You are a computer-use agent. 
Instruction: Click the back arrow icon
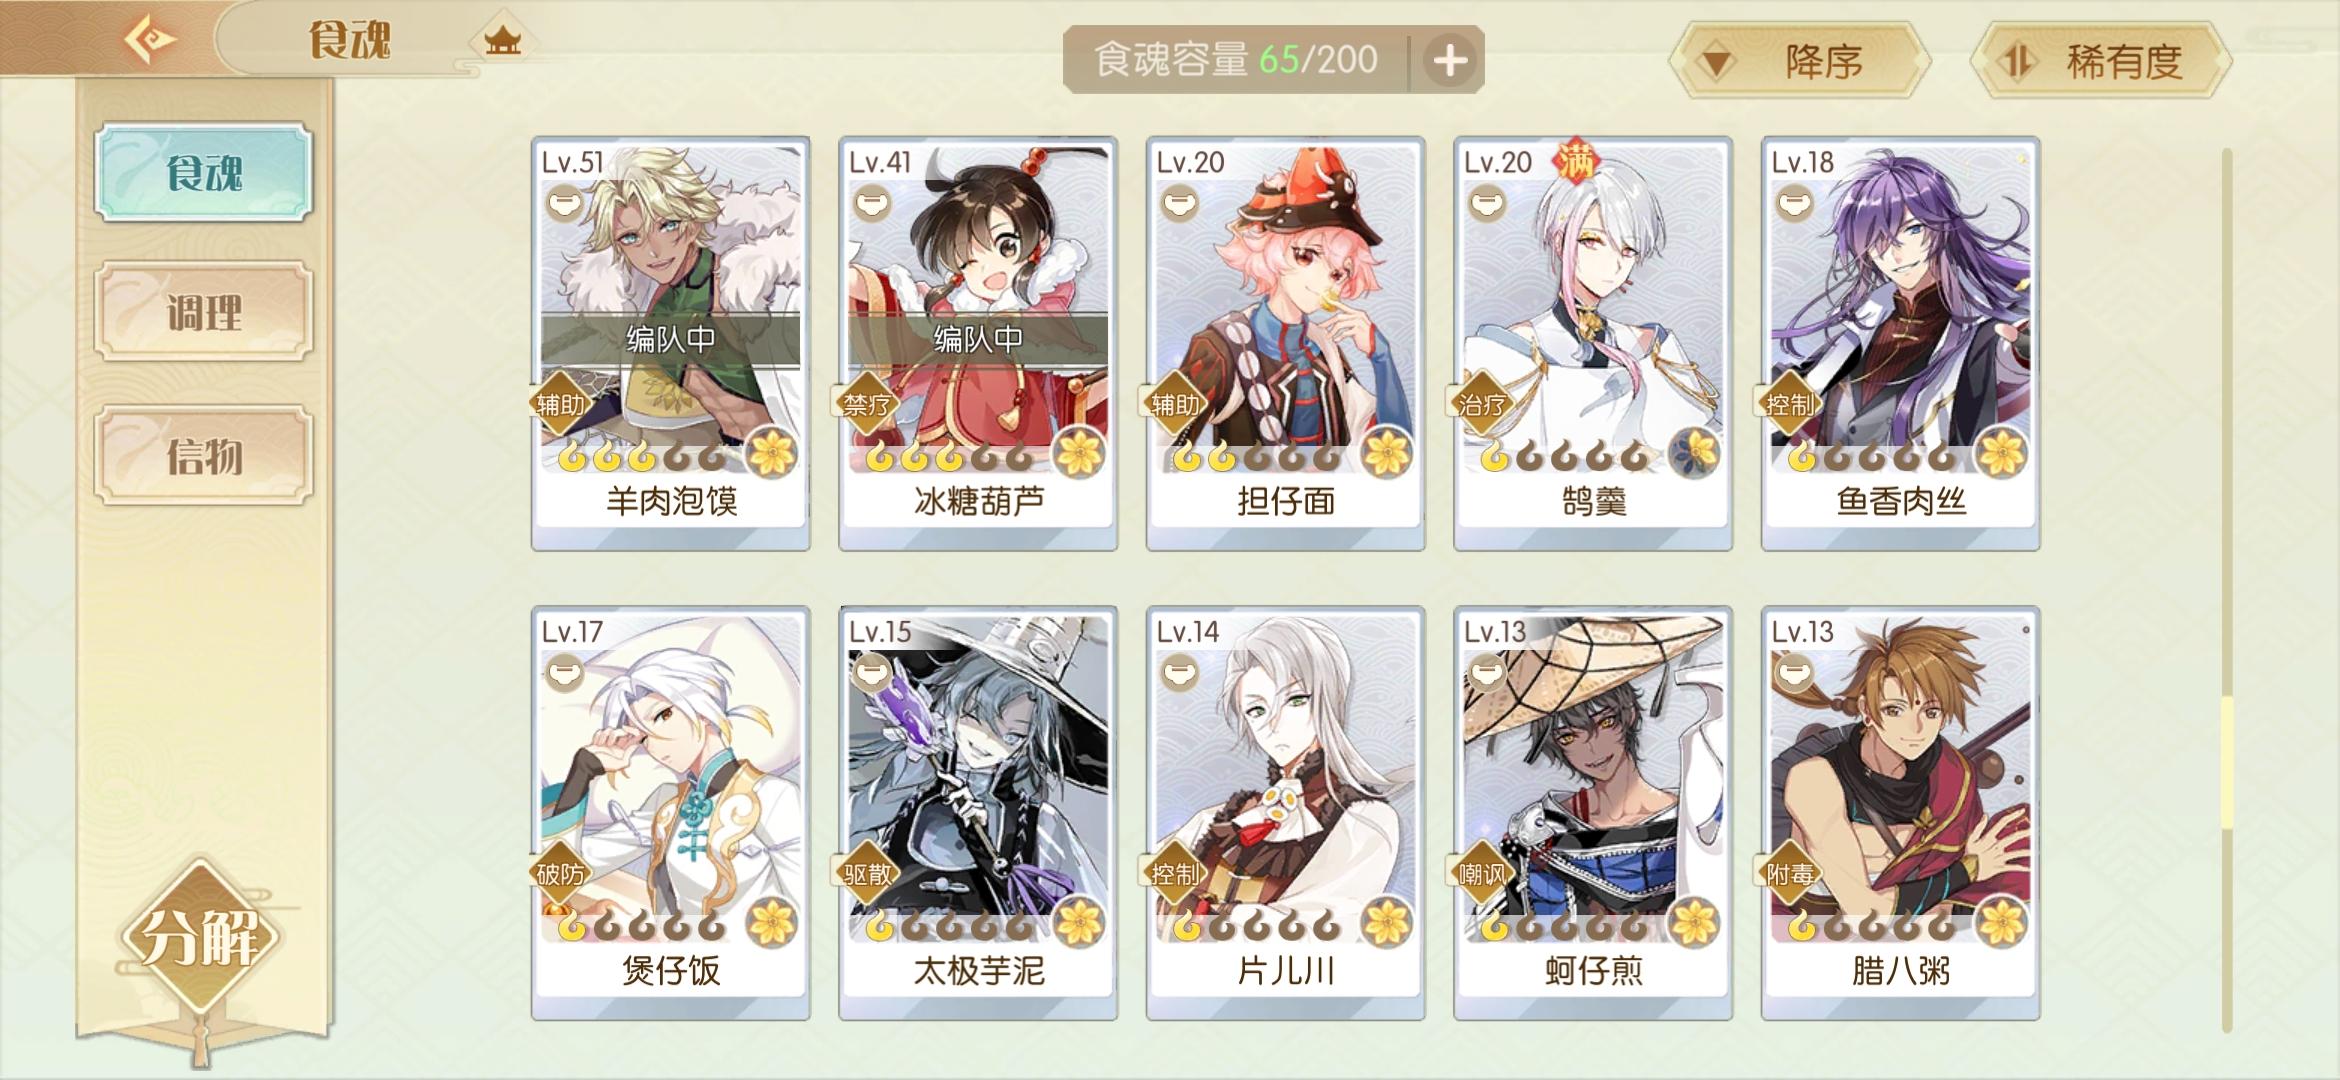coord(150,40)
